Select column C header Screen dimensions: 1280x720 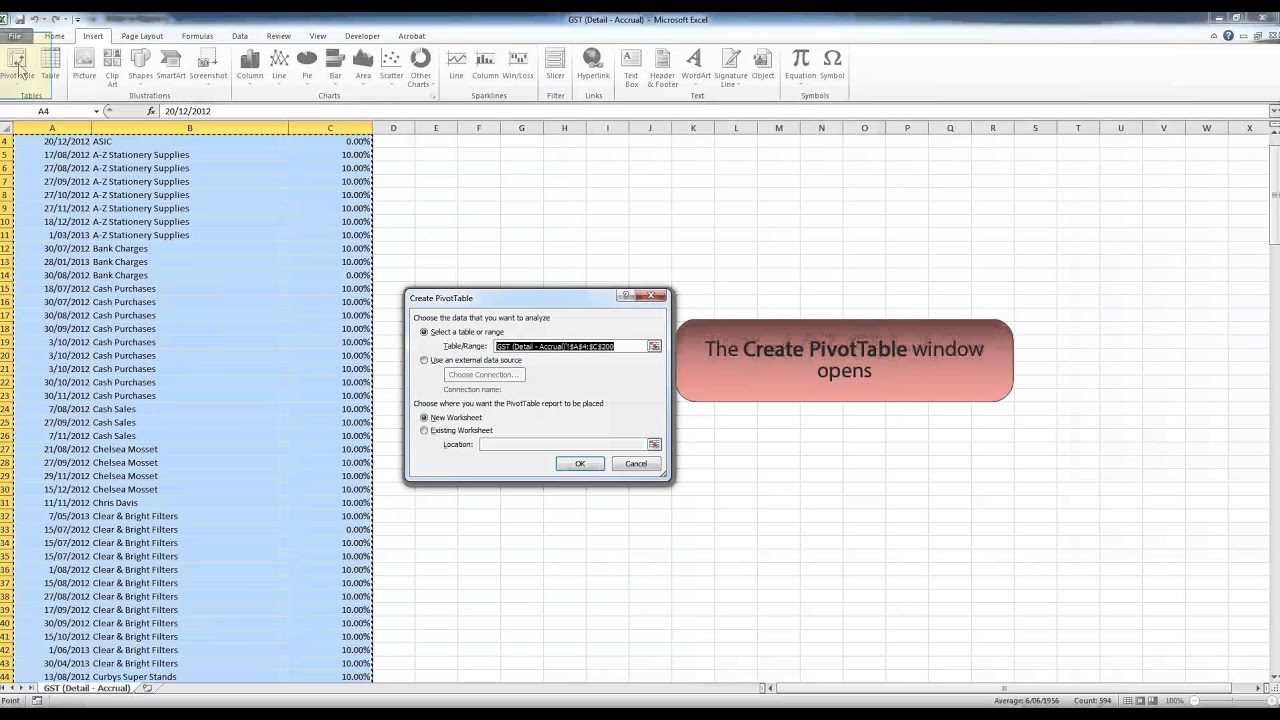click(330, 128)
